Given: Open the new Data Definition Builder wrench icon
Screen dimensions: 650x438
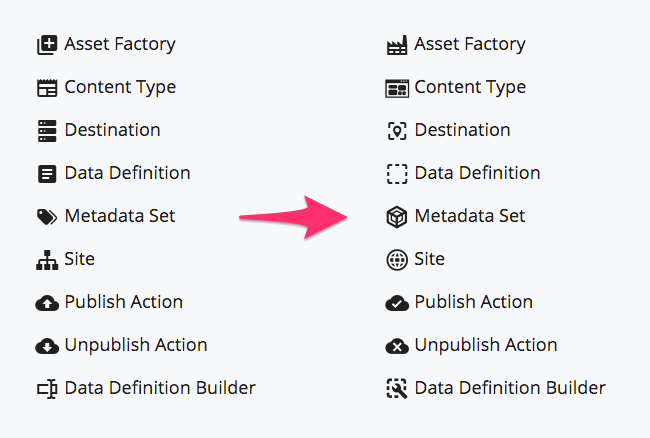Looking at the screenshot, I should tap(397, 389).
